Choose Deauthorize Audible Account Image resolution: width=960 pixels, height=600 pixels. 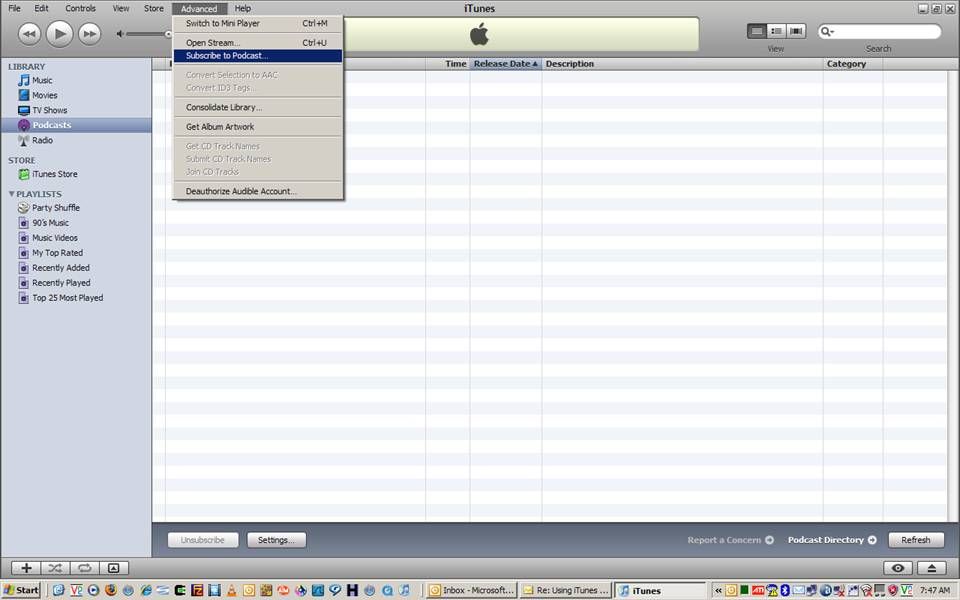point(258,191)
